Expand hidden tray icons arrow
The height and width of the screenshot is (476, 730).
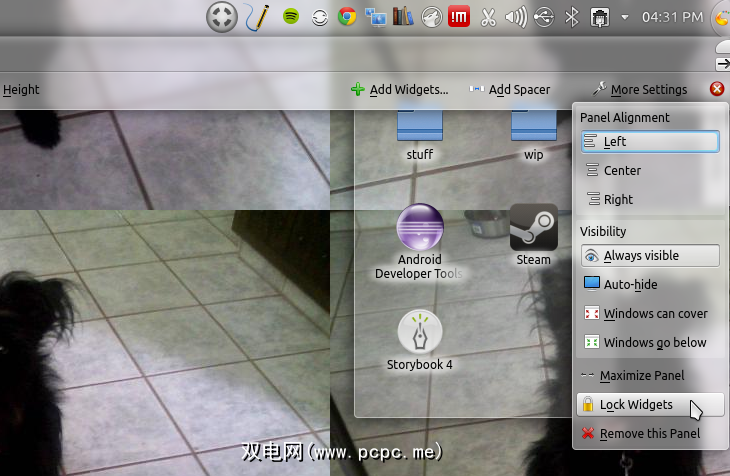tap(625, 18)
